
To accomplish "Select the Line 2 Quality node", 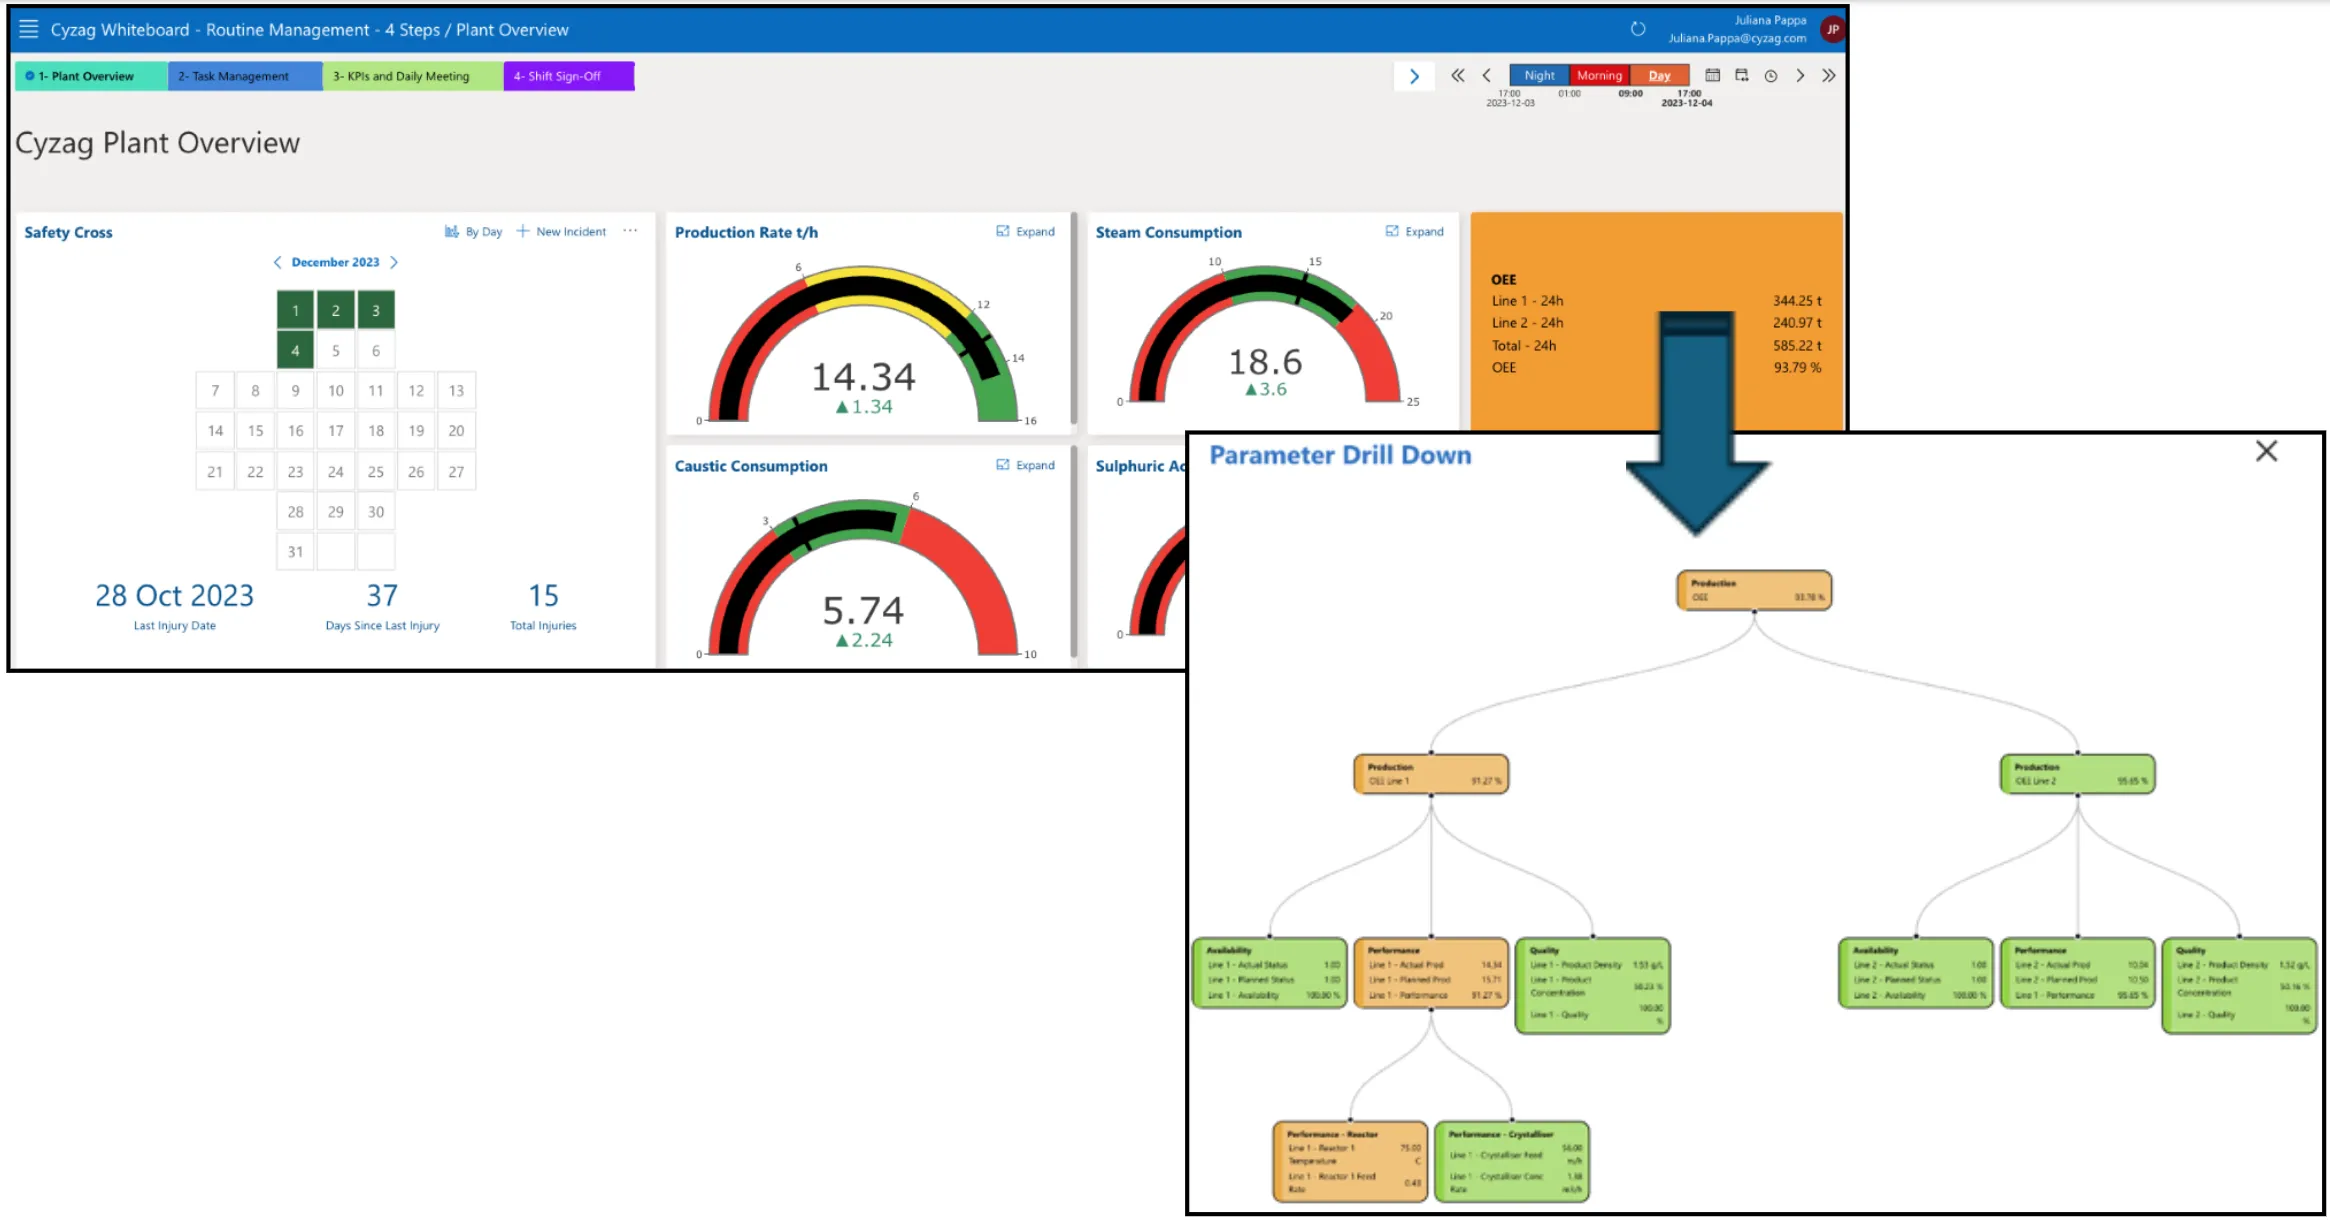I will [2239, 985].
